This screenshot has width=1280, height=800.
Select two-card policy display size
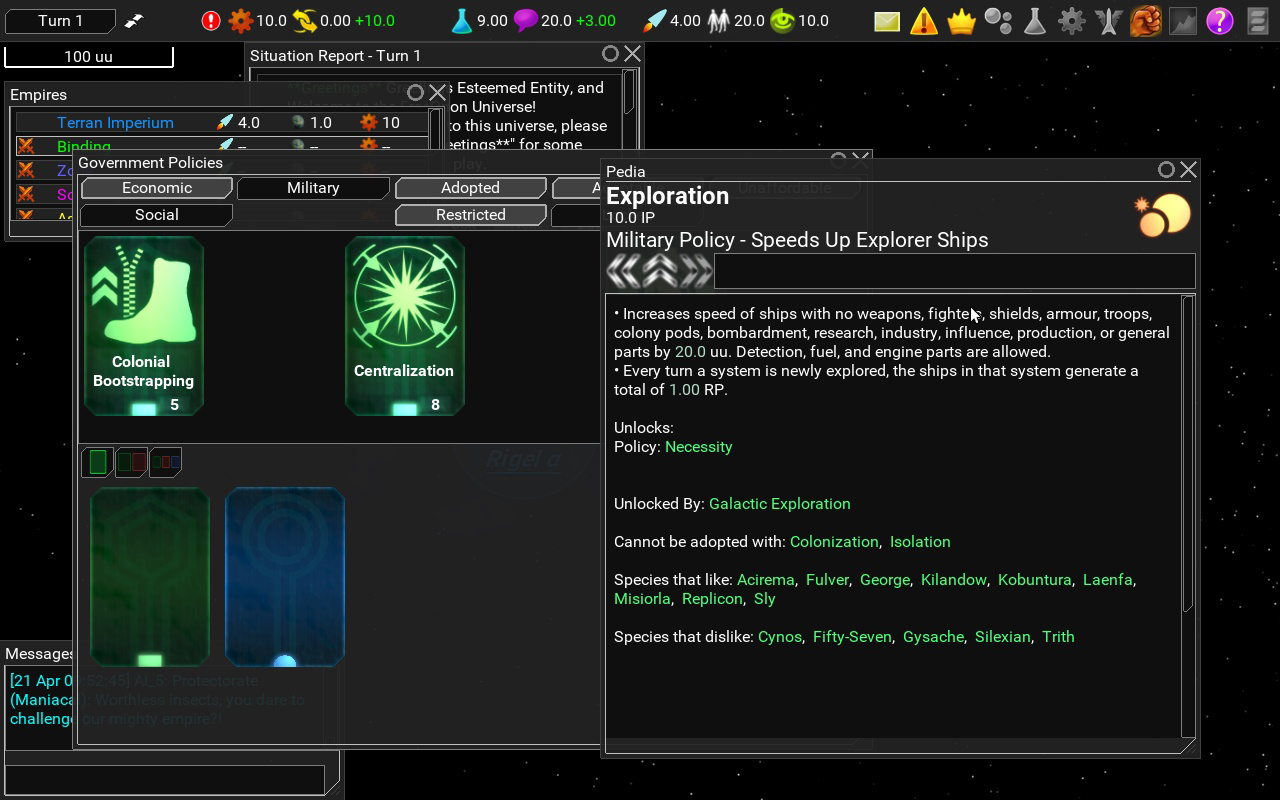131,462
